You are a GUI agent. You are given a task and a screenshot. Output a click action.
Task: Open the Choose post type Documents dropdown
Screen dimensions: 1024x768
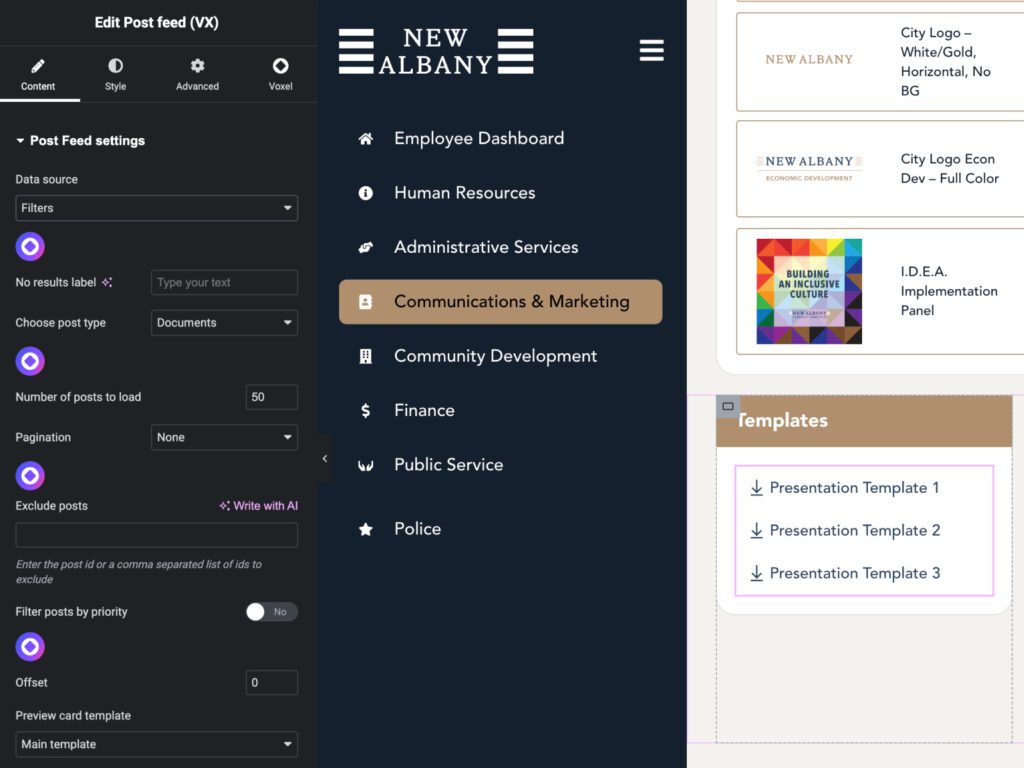coord(224,323)
